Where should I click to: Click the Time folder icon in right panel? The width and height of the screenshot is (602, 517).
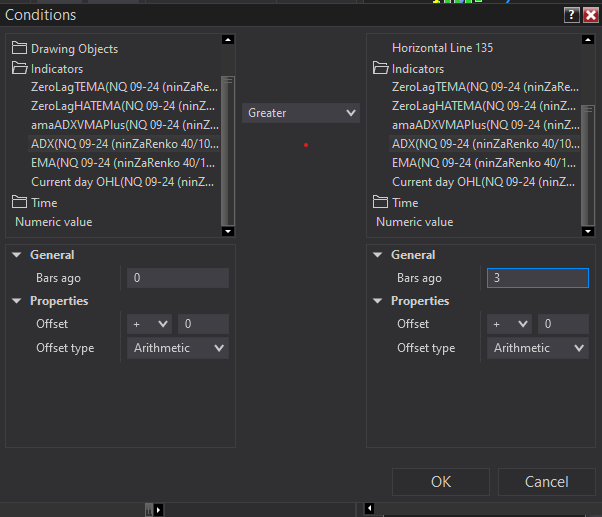[380, 202]
